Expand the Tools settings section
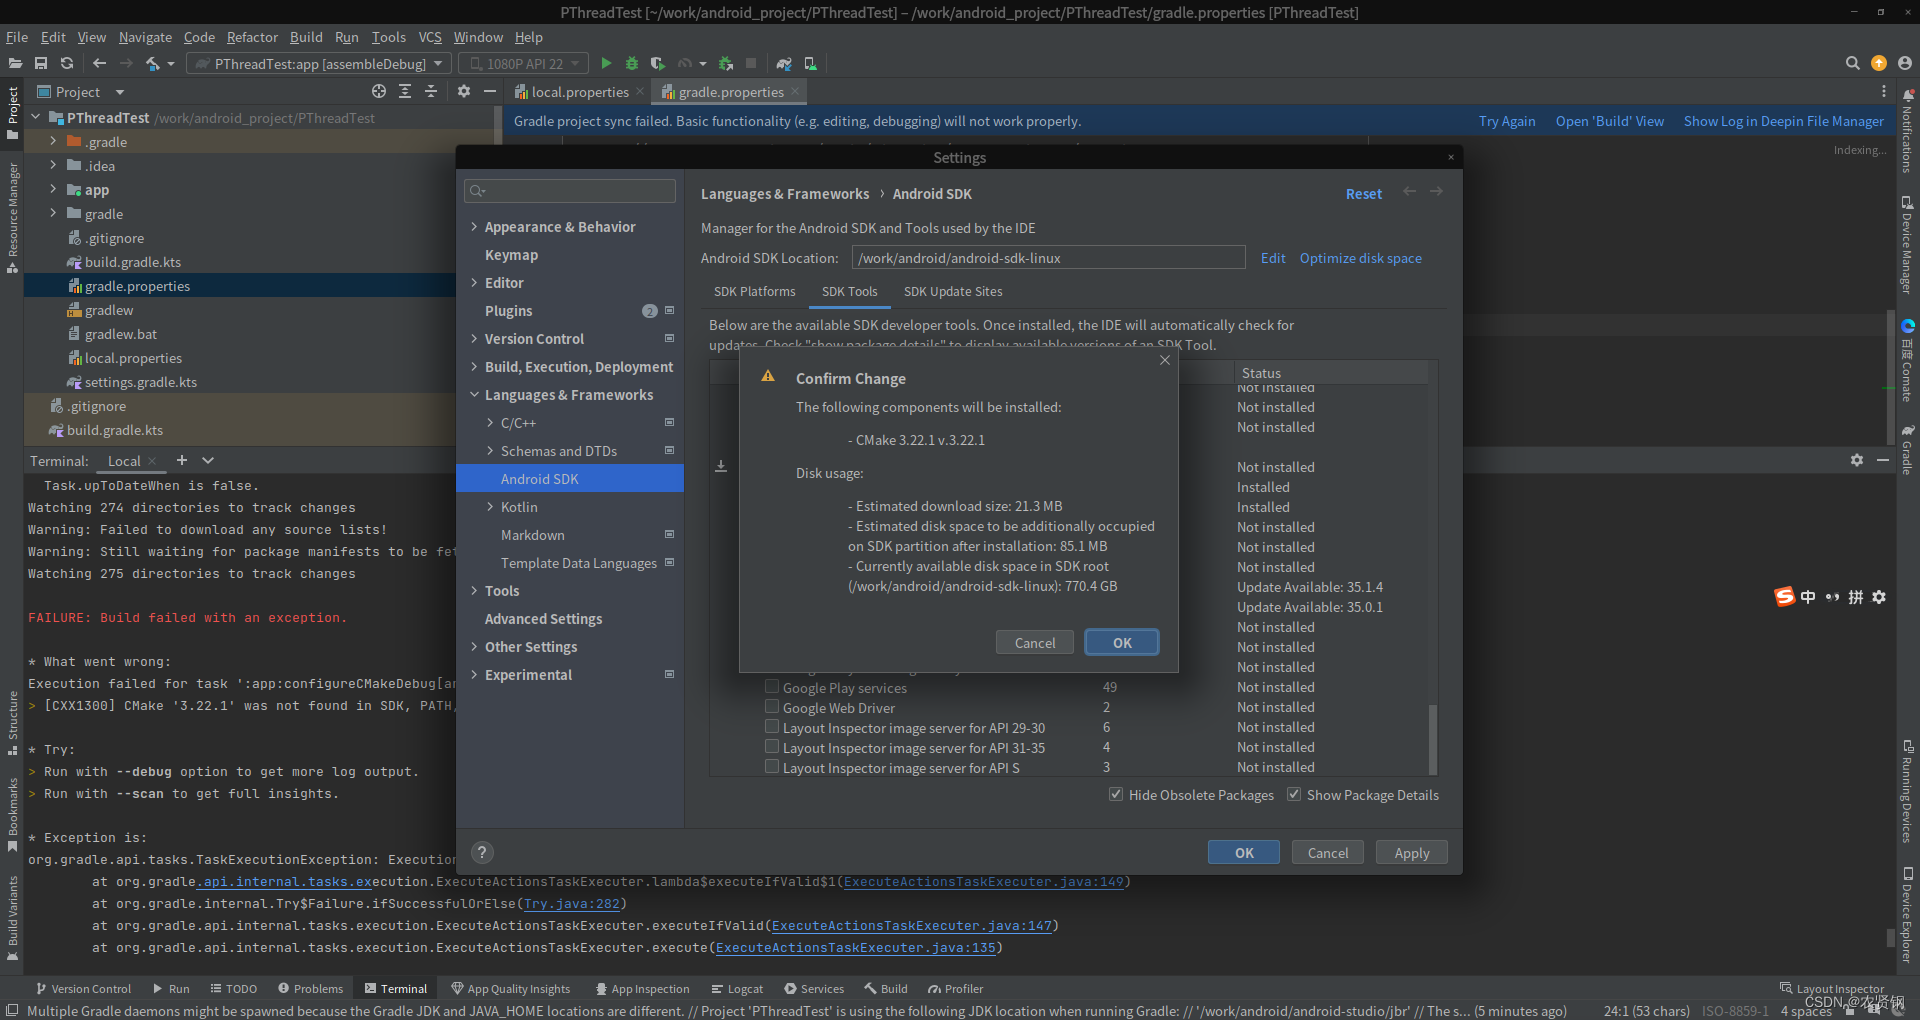This screenshot has height=1020, width=1920. tap(474, 591)
